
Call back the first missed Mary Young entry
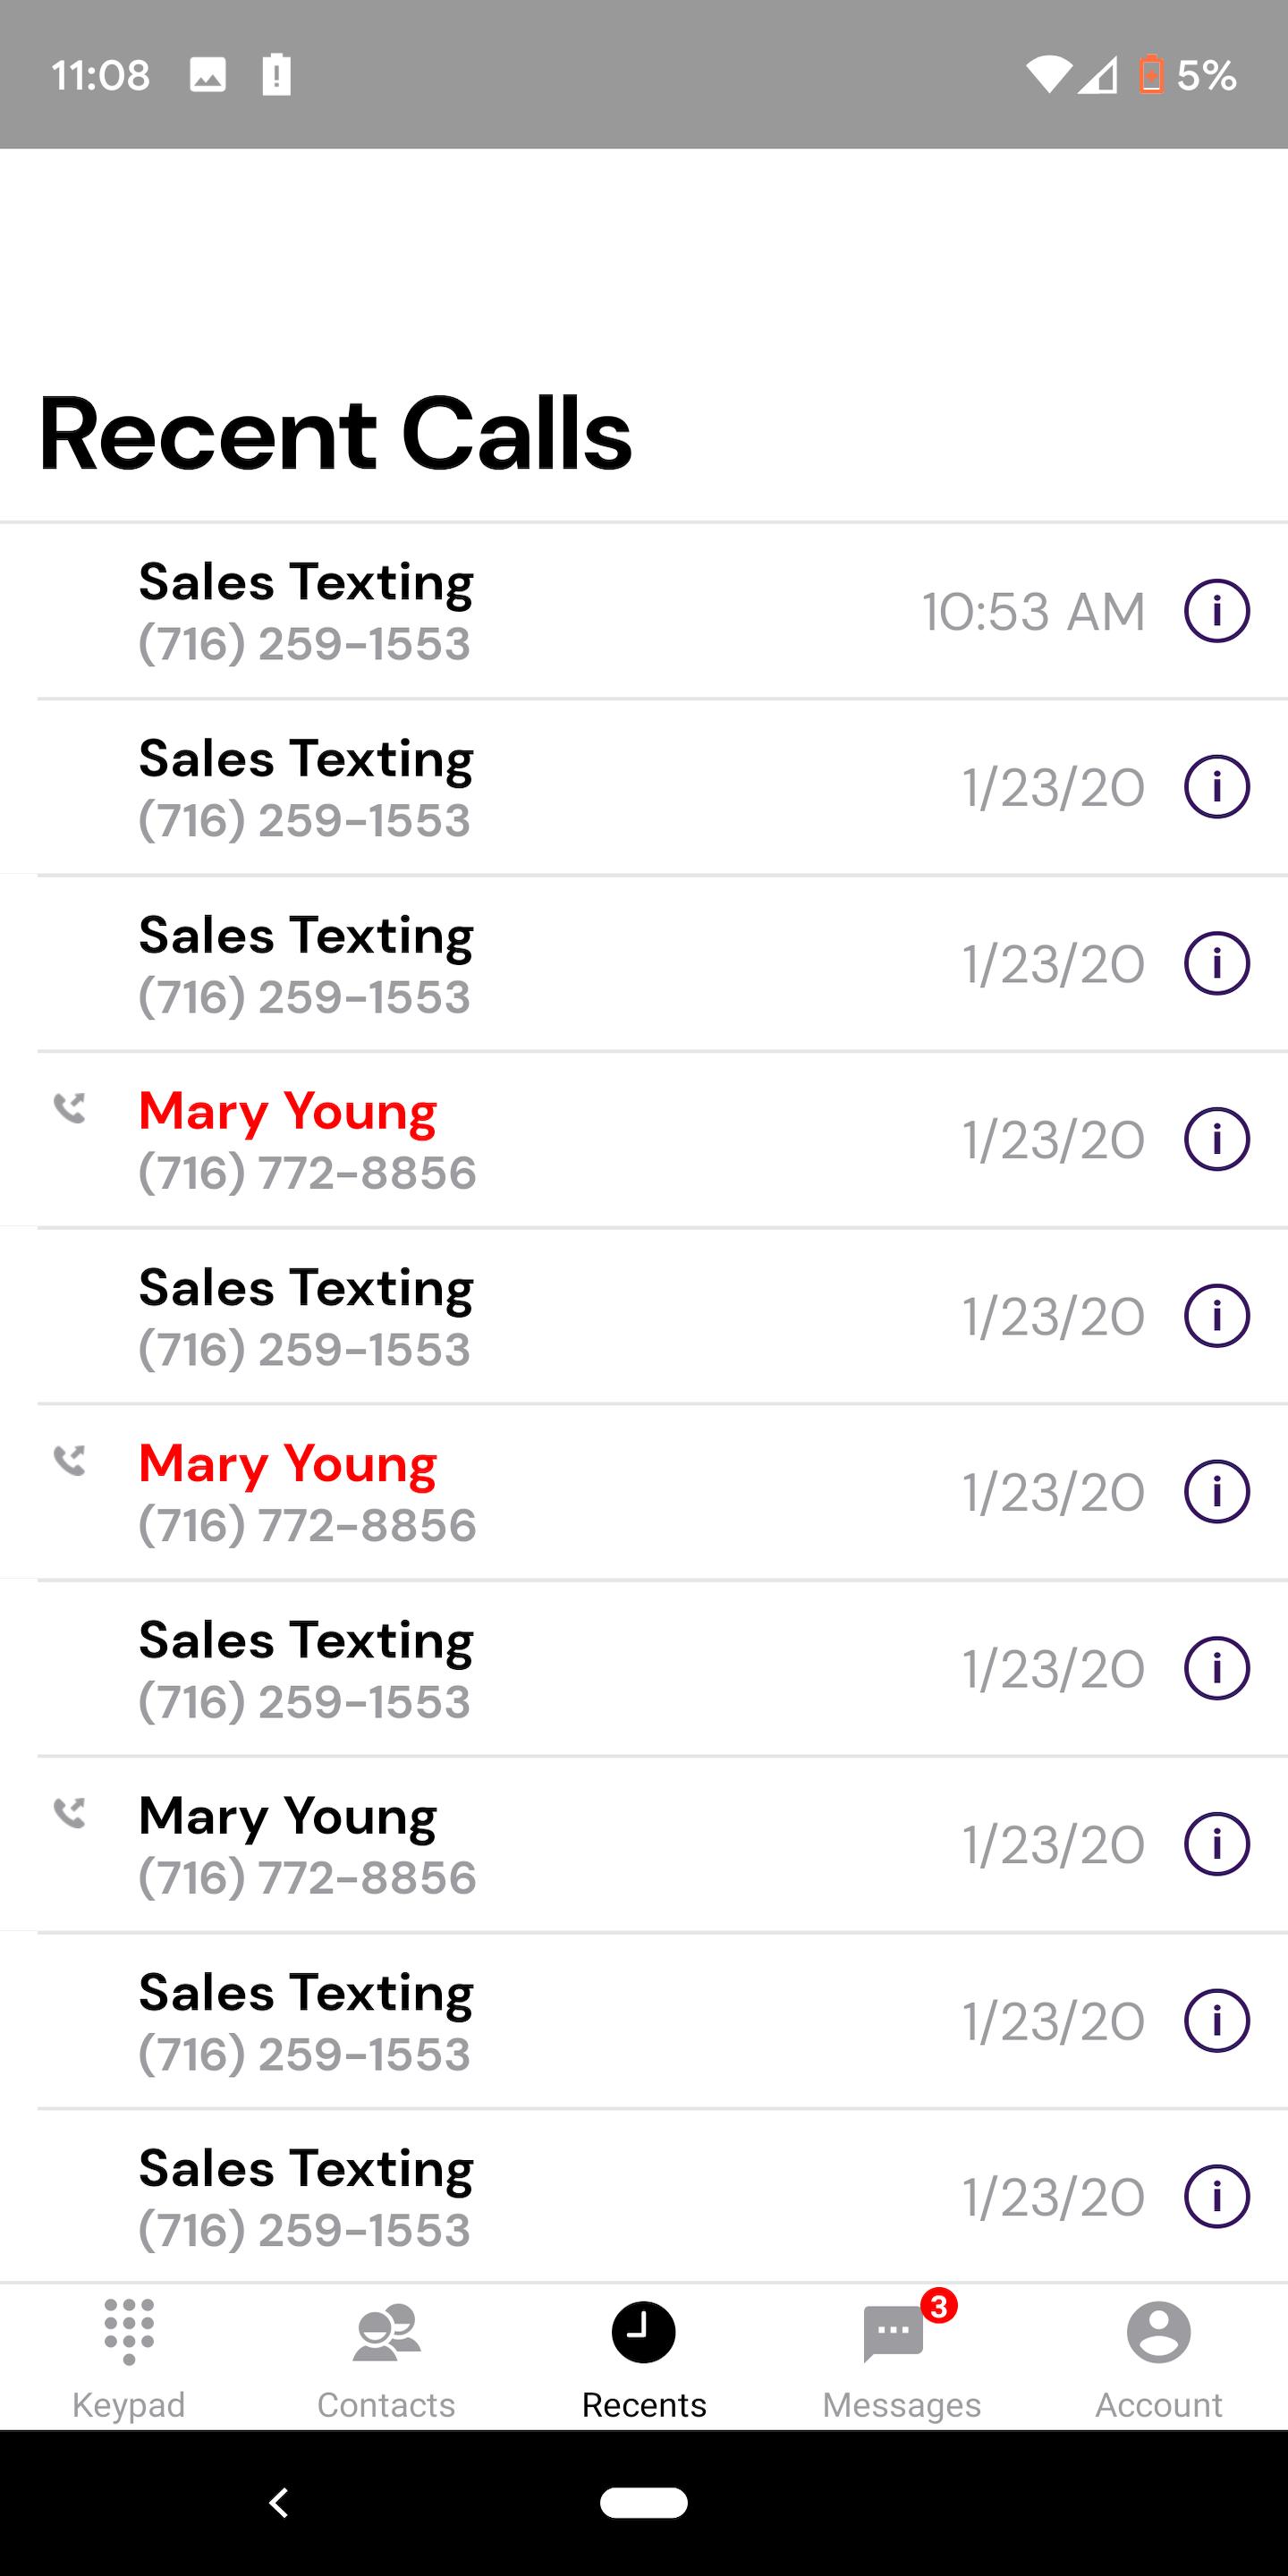coord(644,1140)
